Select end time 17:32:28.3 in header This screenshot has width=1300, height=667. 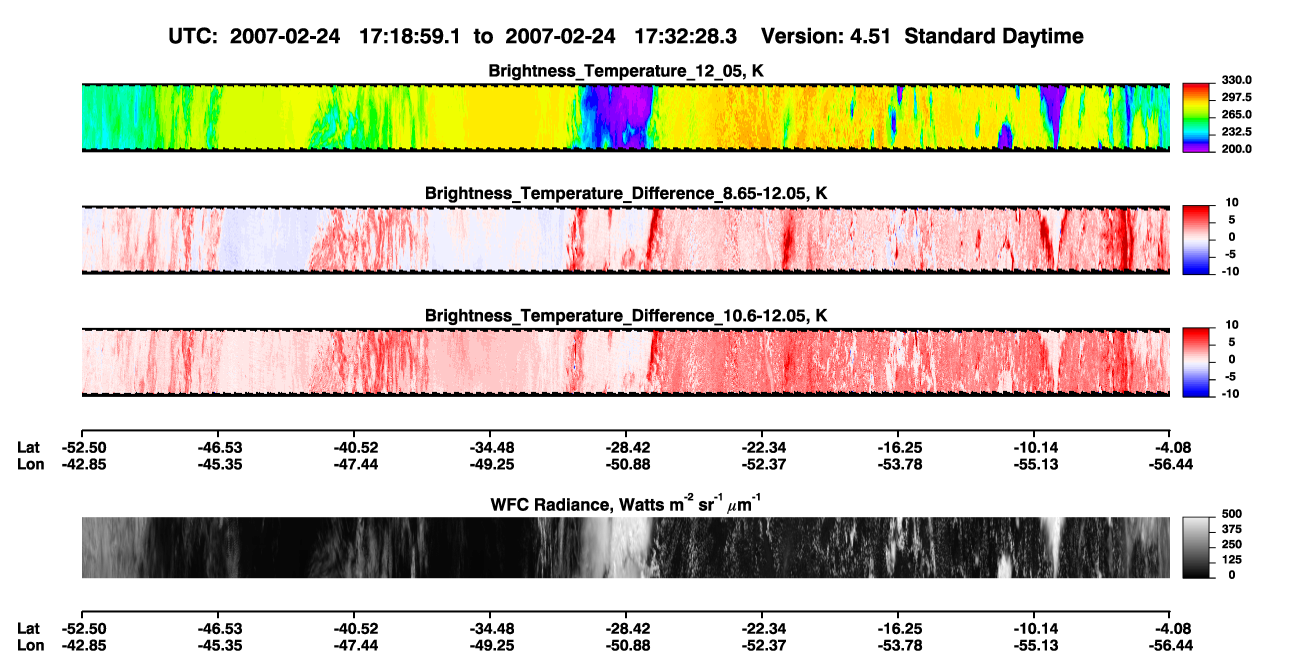pyautogui.click(x=685, y=37)
